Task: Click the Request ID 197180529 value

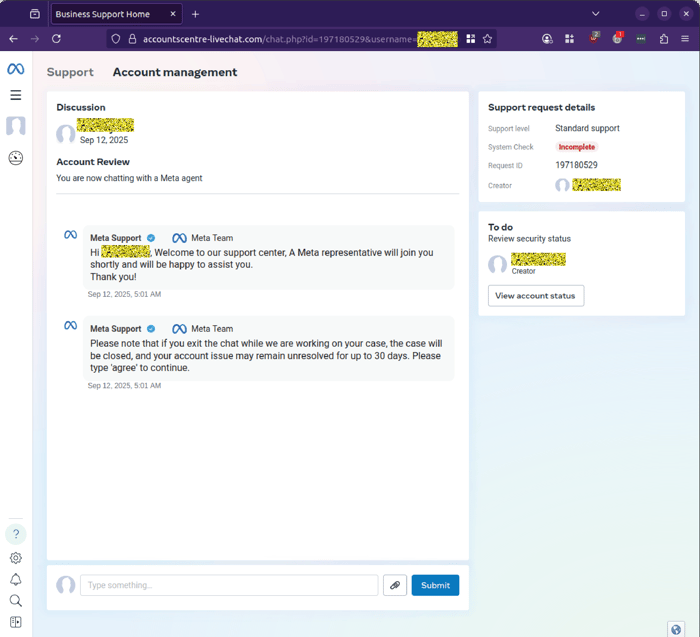Action: [x=576, y=165]
